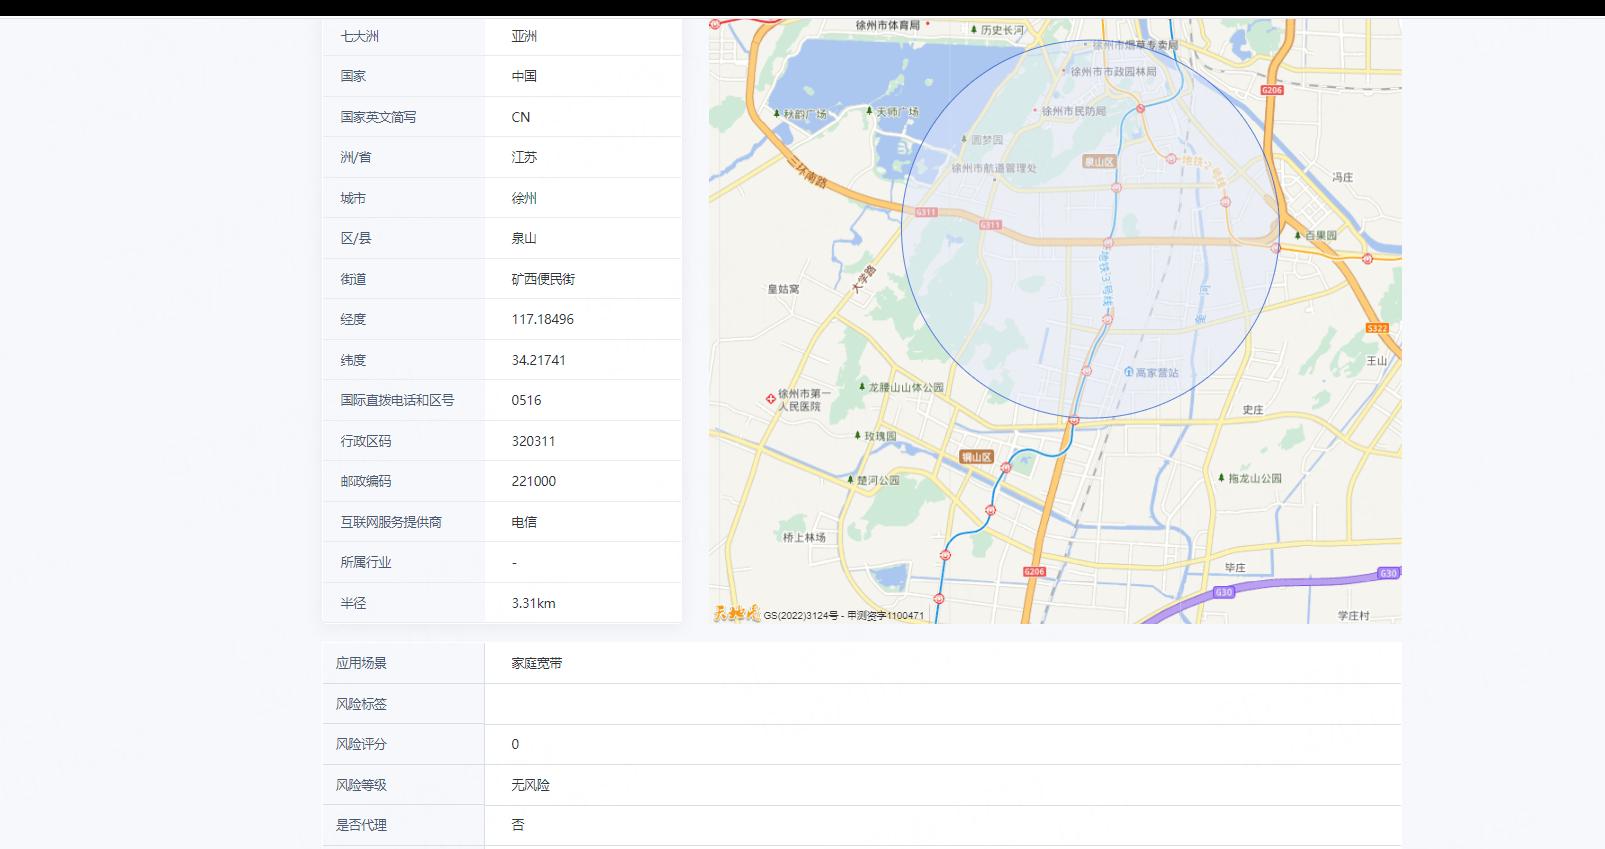Click the 徐州市第一人民医院 hospital marker on the map

(771, 399)
